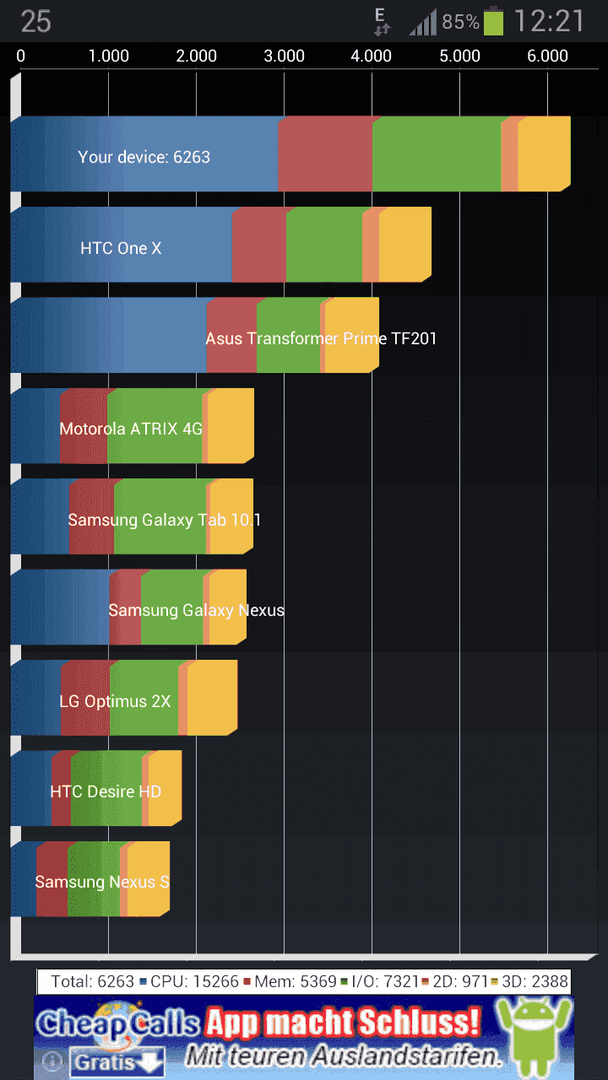Select the Motorola ATRIX 4G bar label
The width and height of the screenshot is (608, 1080).
pos(131,429)
